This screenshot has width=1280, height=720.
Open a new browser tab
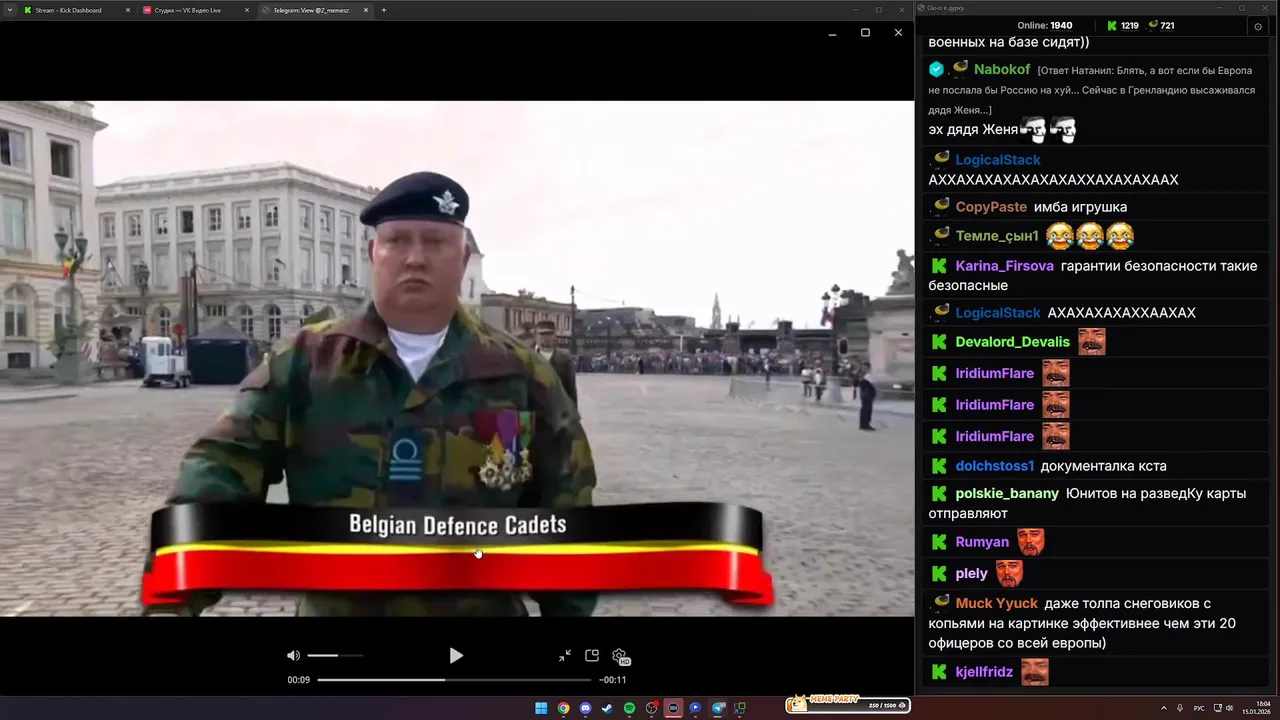click(384, 10)
